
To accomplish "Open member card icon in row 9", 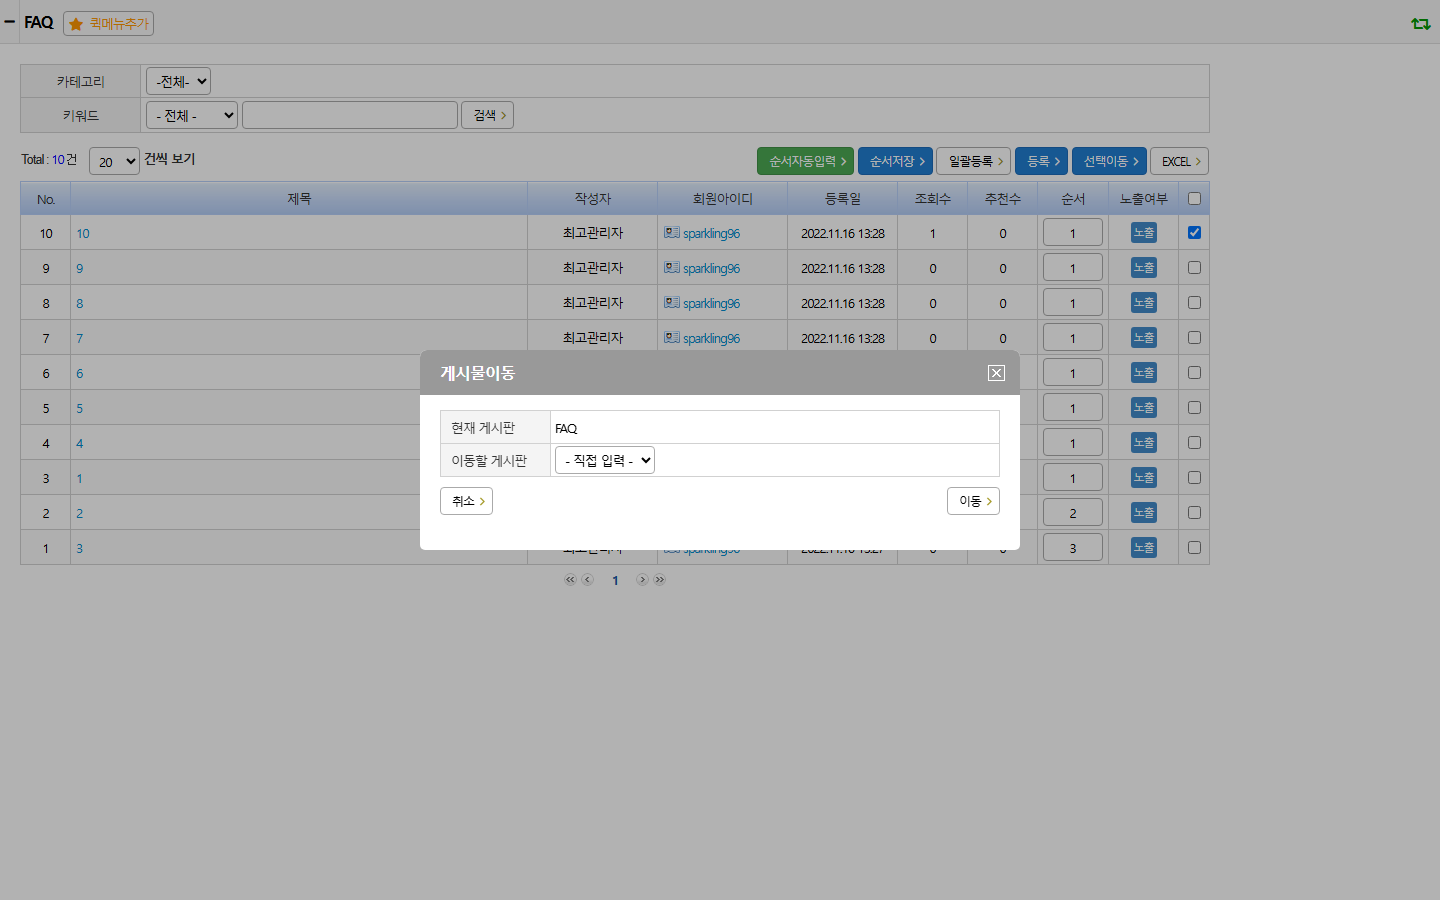I will pos(672,267).
